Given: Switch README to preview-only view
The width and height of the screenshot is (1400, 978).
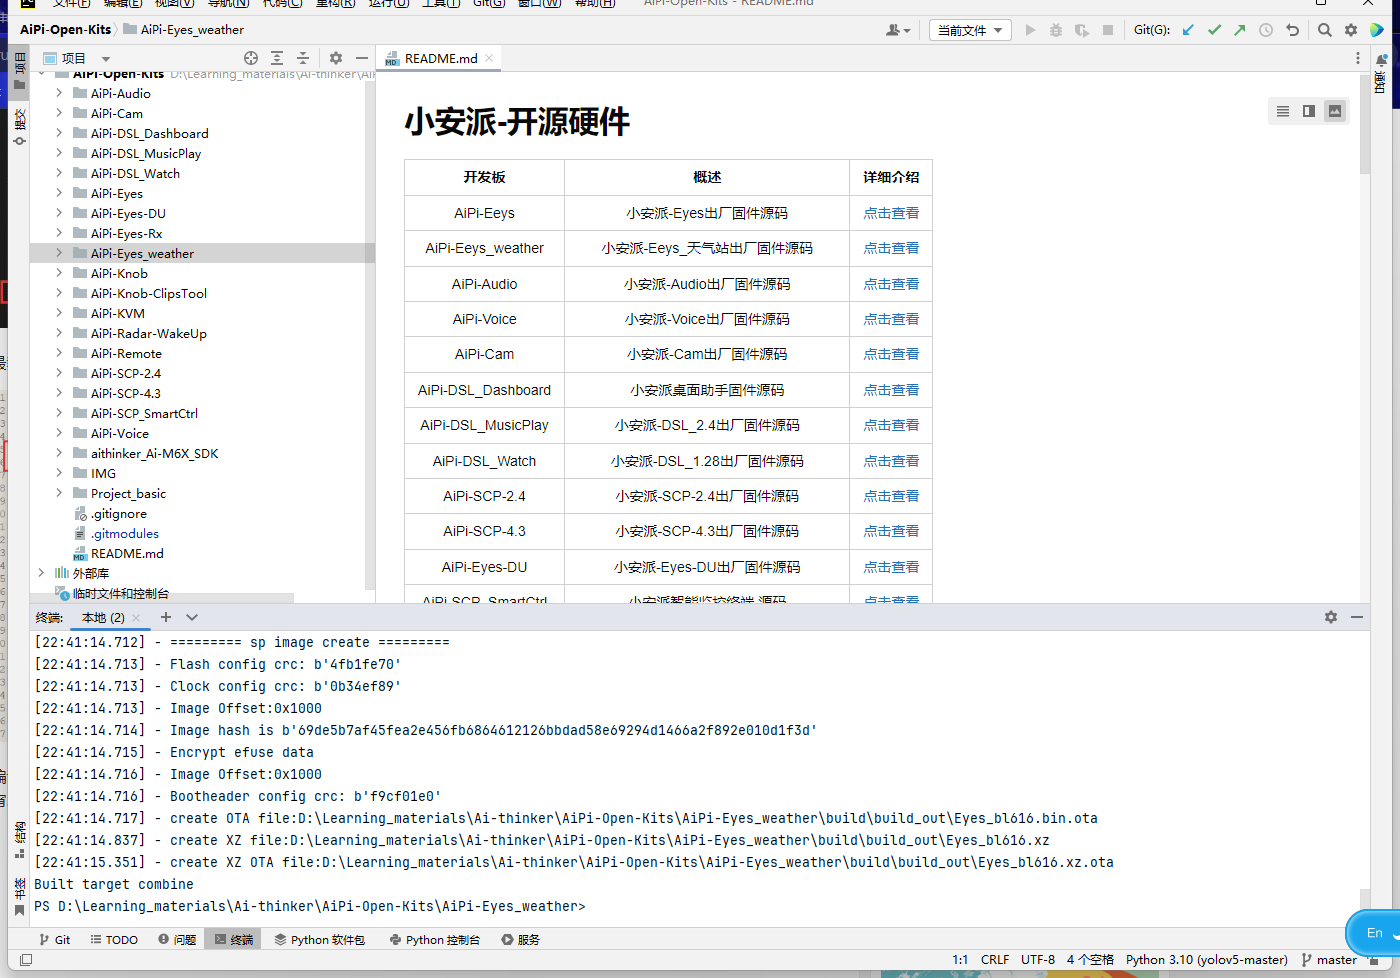Looking at the screenshot, I should pyautogui.click(x=1335, y=111).
